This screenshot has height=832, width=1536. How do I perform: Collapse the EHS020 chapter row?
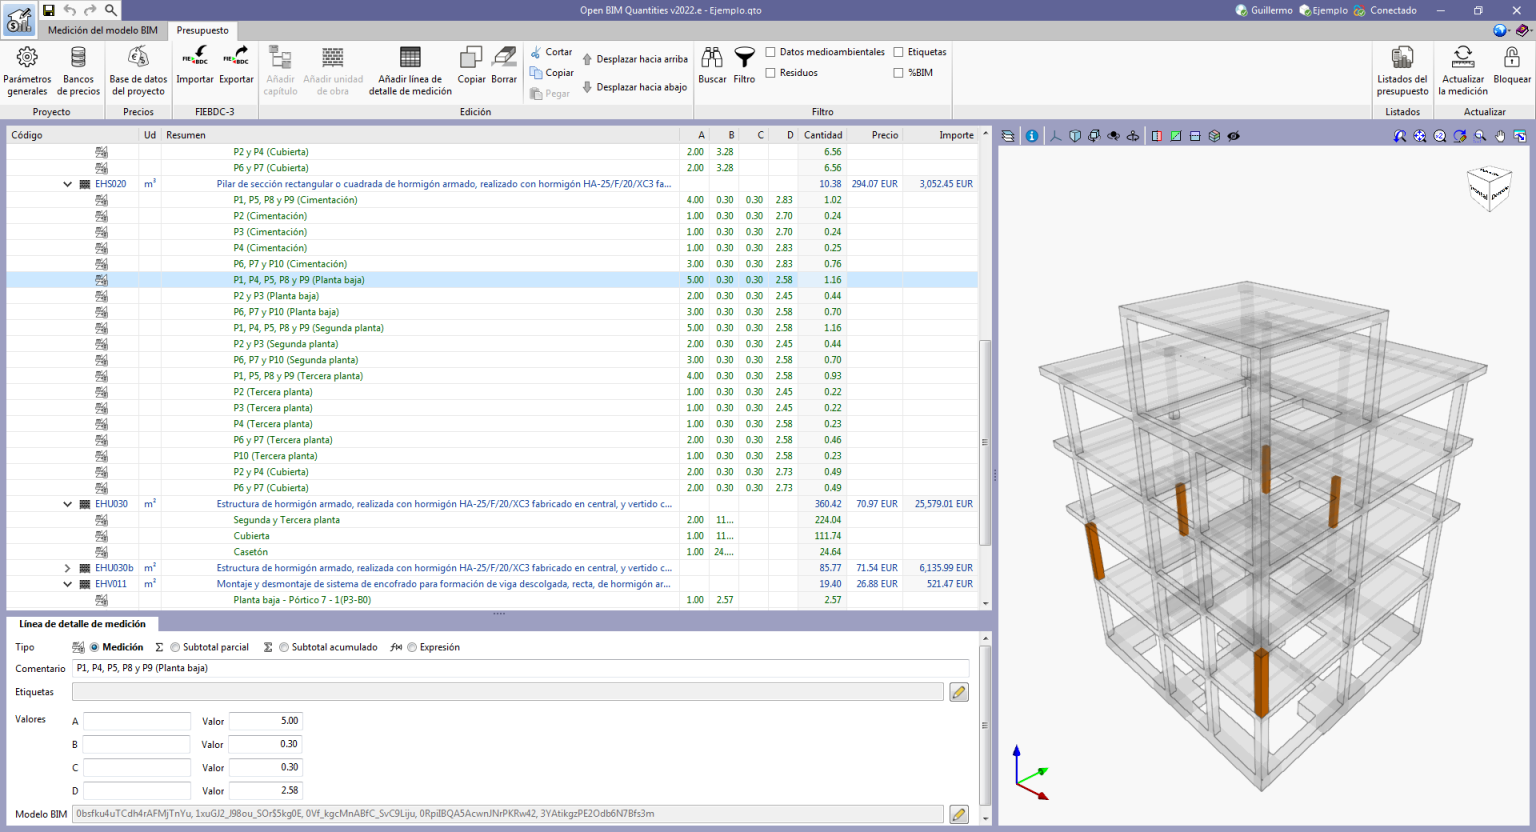click(x=67, y=184)
